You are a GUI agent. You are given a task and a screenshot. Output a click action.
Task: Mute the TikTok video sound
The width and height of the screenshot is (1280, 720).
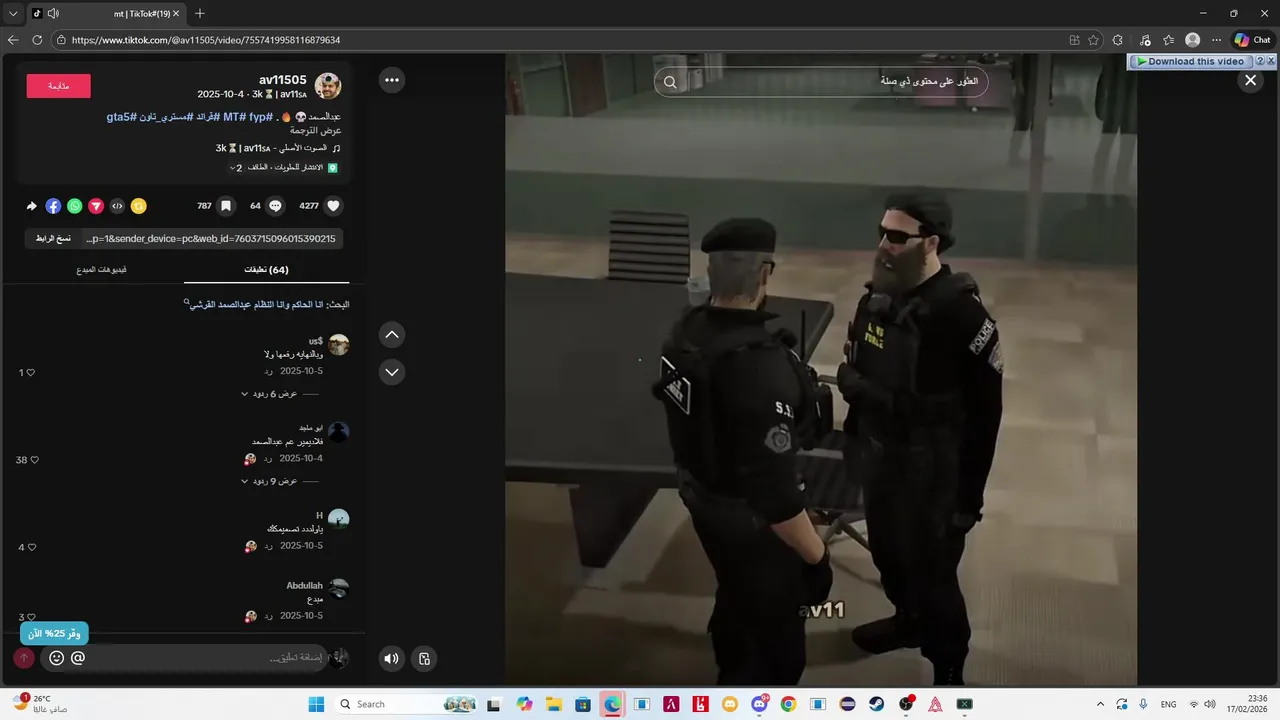(x=391, y=658)
